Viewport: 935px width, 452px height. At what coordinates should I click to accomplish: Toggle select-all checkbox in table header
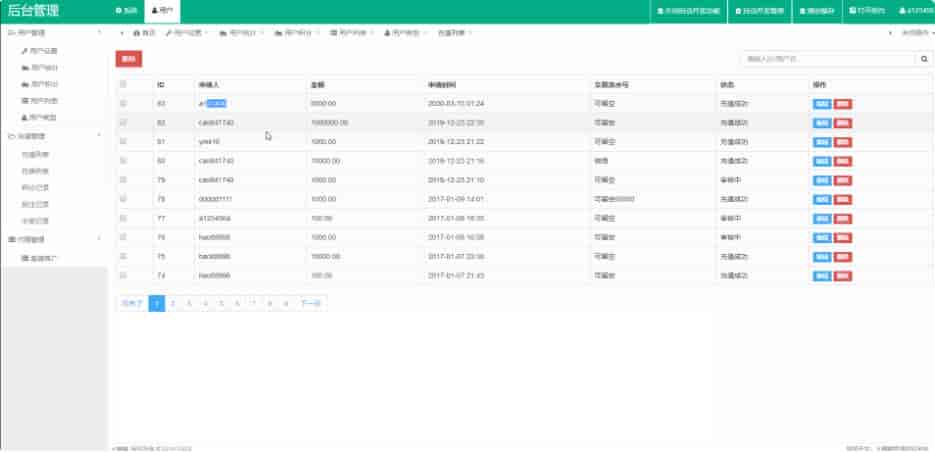123,84
